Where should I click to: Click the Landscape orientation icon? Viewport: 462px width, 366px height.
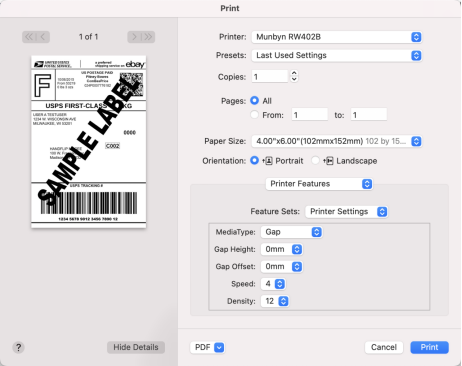click(x=328, y=161)
